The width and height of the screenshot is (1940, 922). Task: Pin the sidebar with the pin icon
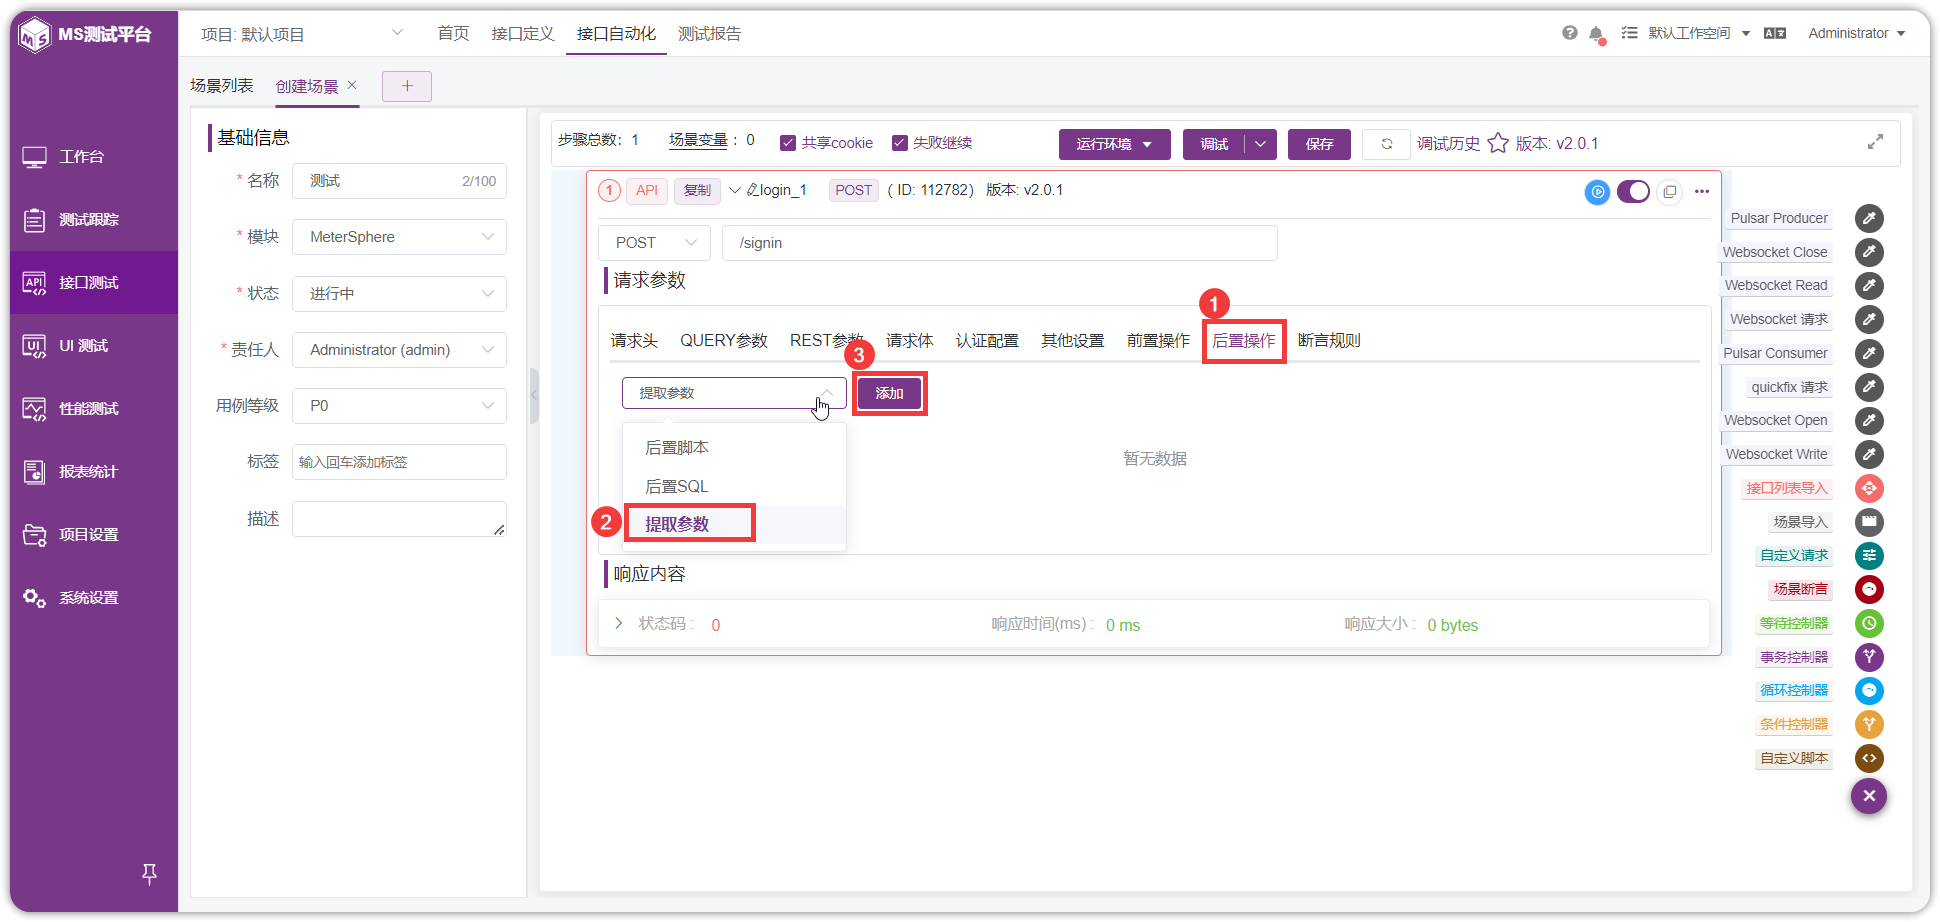click(x=149, y=874)
